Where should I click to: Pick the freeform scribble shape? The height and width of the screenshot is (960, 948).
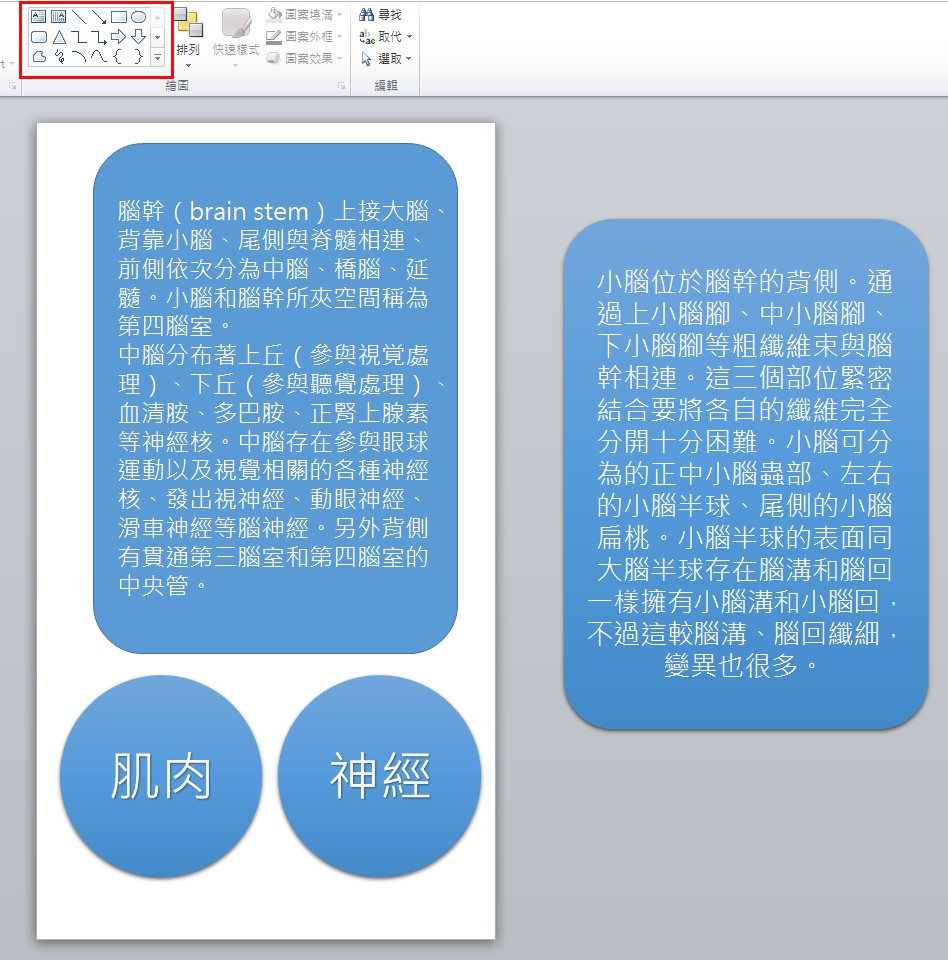pos(59,57)
